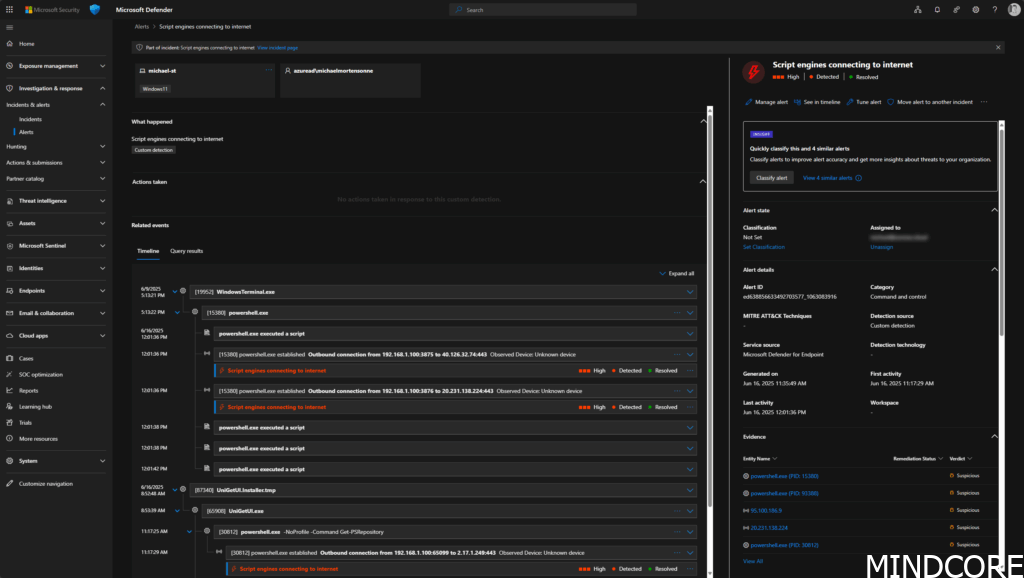The image size is (1024, 578).
Task: Open Settings gear in top bar
Action: (x=976, y=10)
